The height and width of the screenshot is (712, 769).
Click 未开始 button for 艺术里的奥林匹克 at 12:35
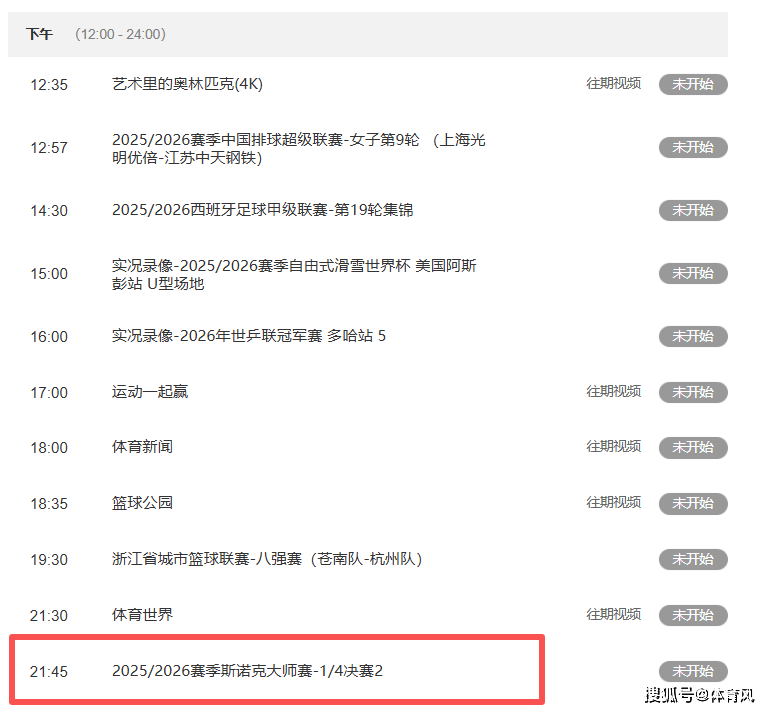(692, 85)
